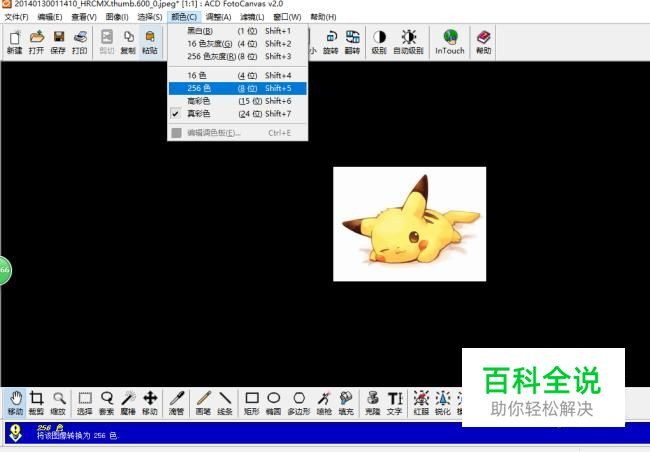This screenshot has width=650, height=452.
Task: Choose 高彩色 15-bit color mode
Action: tap(238, 101)
